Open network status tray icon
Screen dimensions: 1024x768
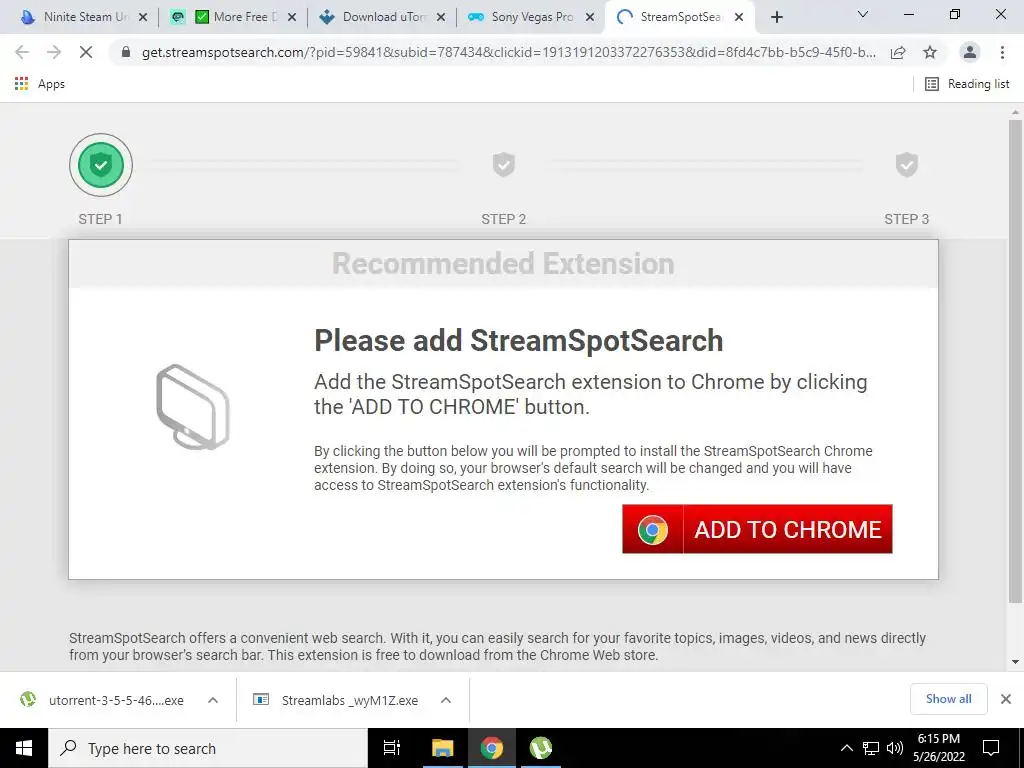pos(871,748)
